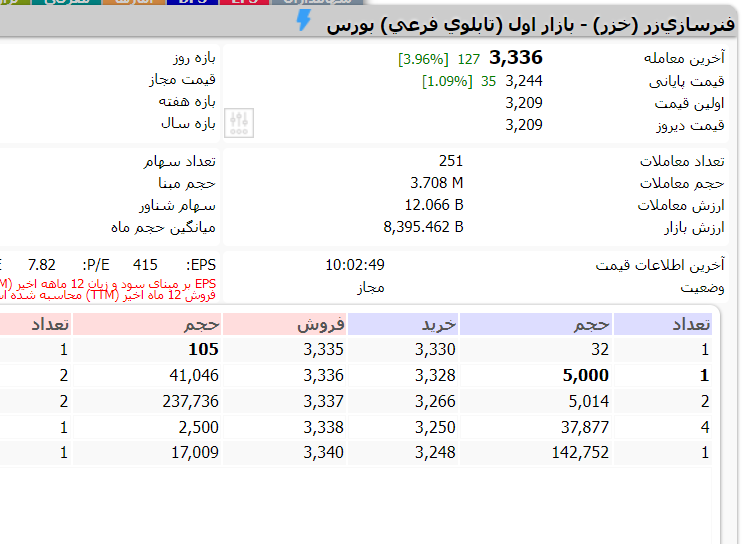This screenshot has width=752, height=544.
Task: Click the تعداد معاملات value 251
Action: click(451, 161)
